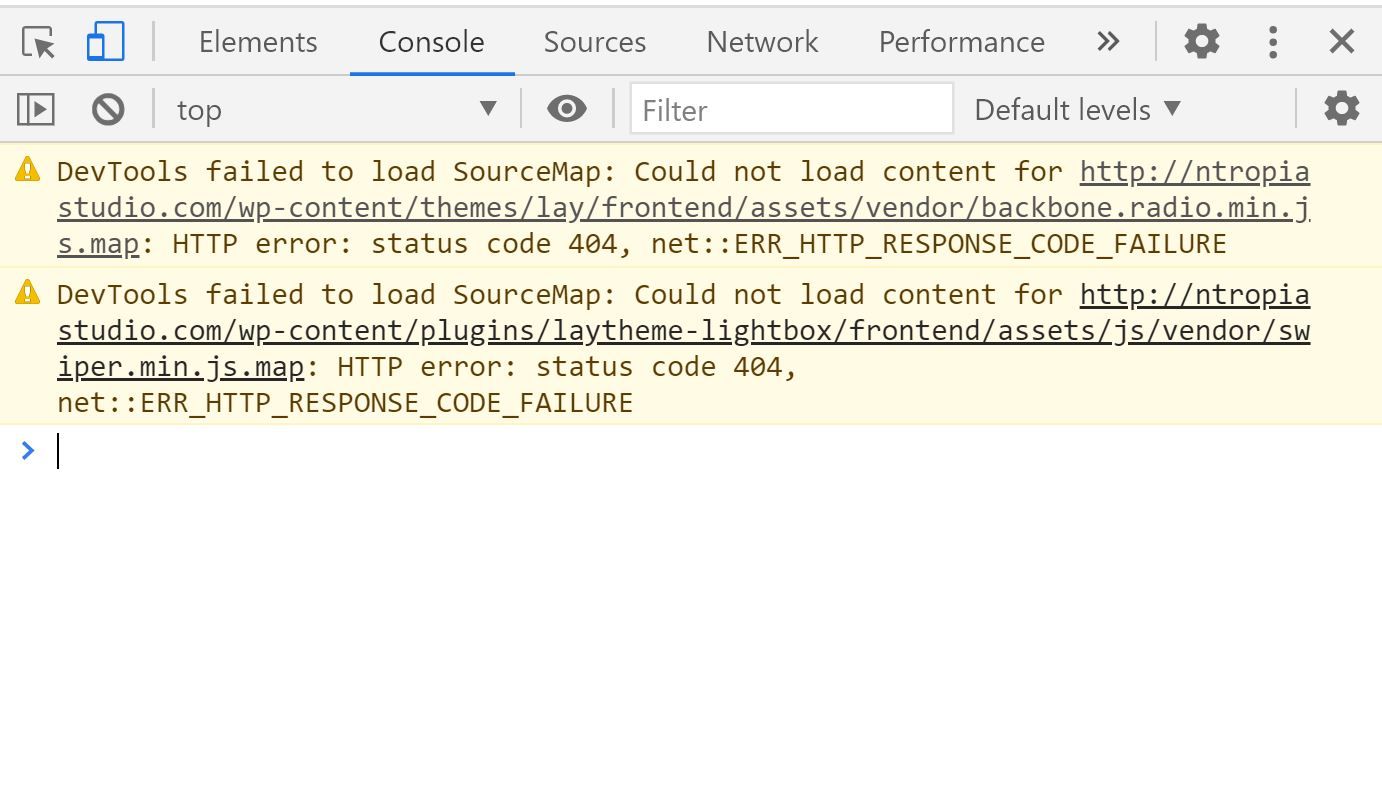
Task: Open the Network panel
Action: [761, 42]
